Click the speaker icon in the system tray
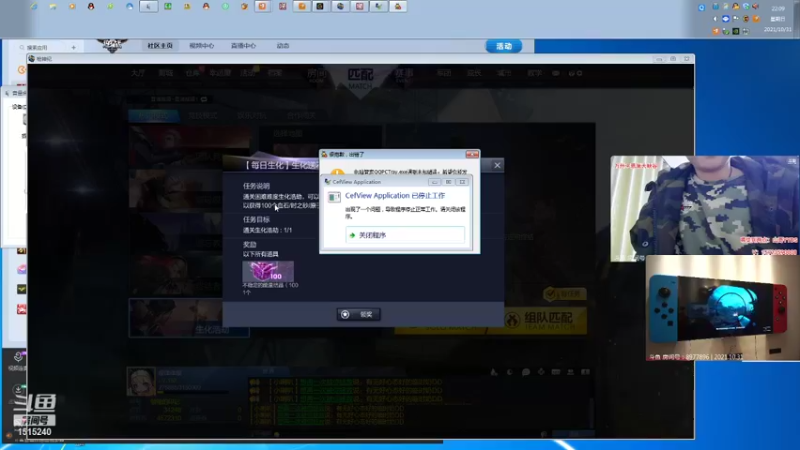Screen dimensions: 800x450 coord(756,7)
